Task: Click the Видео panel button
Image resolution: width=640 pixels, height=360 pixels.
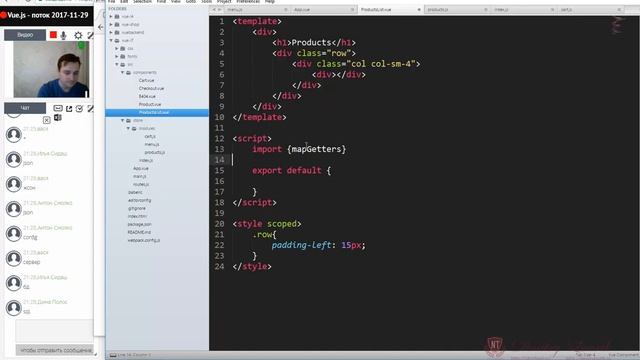Action: point(25,35)
